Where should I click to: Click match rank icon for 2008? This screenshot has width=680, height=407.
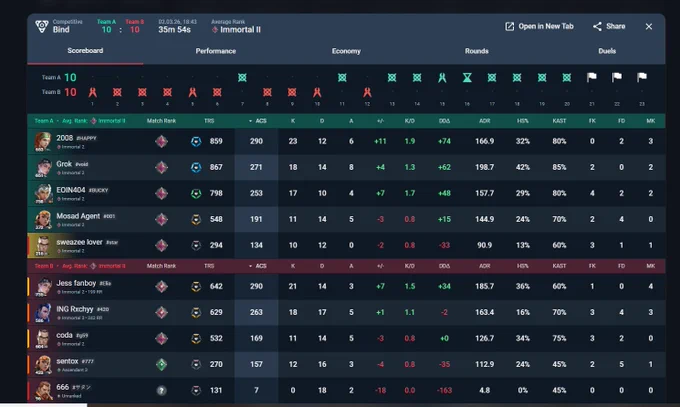(161, 141)
